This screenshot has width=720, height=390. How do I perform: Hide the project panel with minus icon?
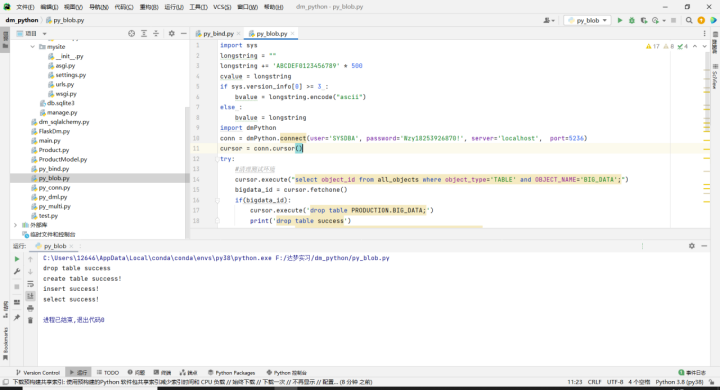click(x=184, y=34)
